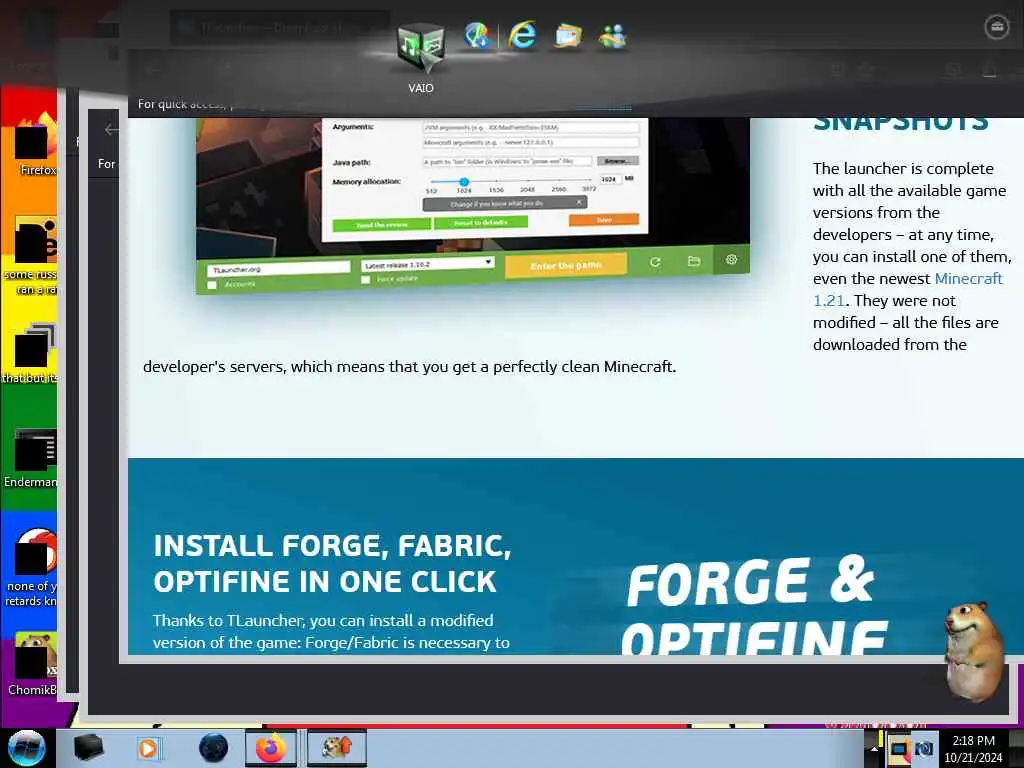Viewport: 1024px width, 768px height.
Task: Click the 'developer's servers' paragraph line
Action: point(409,366)
